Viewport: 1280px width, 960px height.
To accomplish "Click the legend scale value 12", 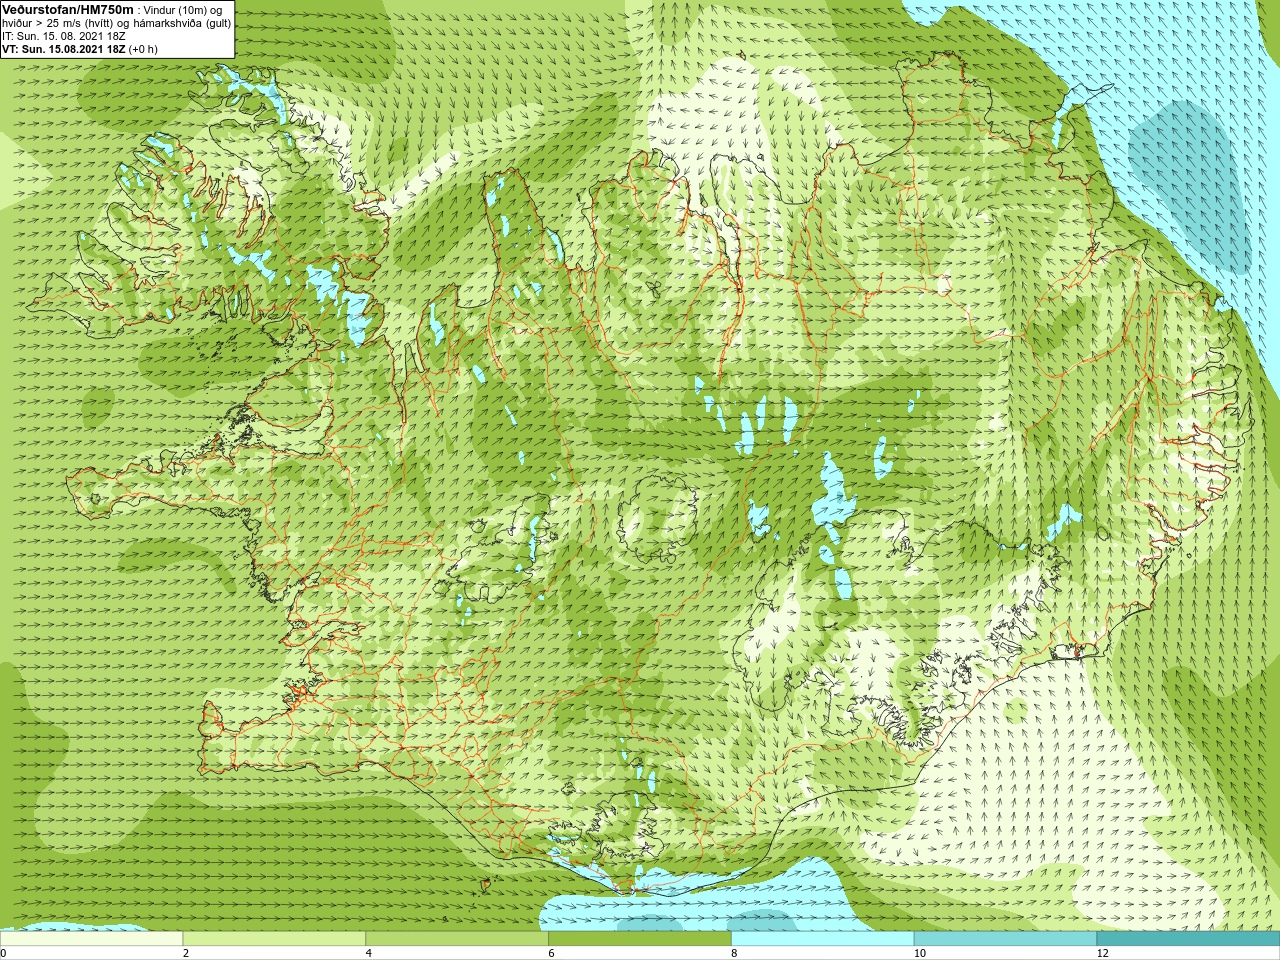I will click(x=1103, y=953).
